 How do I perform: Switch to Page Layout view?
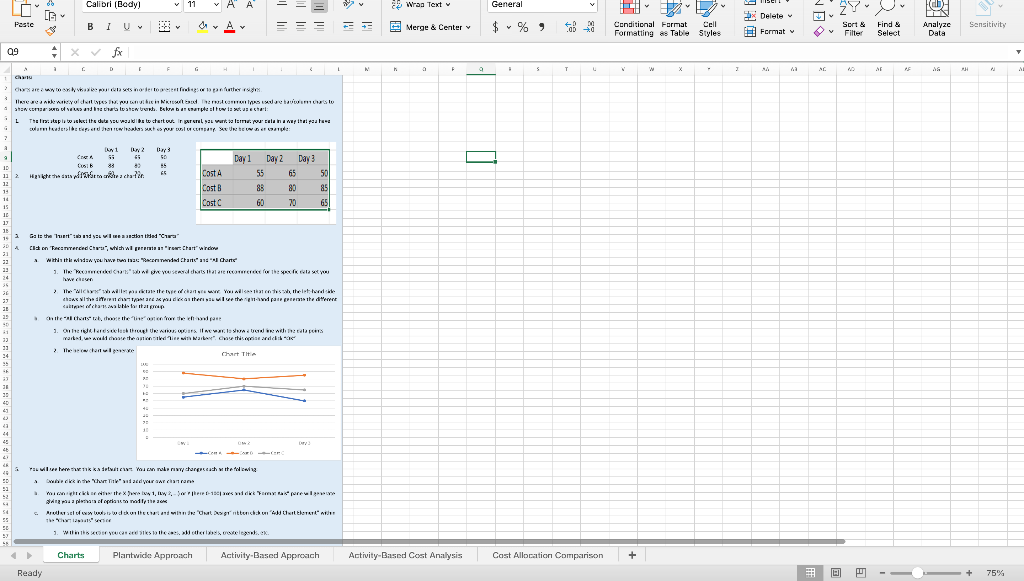click(835, 573)
